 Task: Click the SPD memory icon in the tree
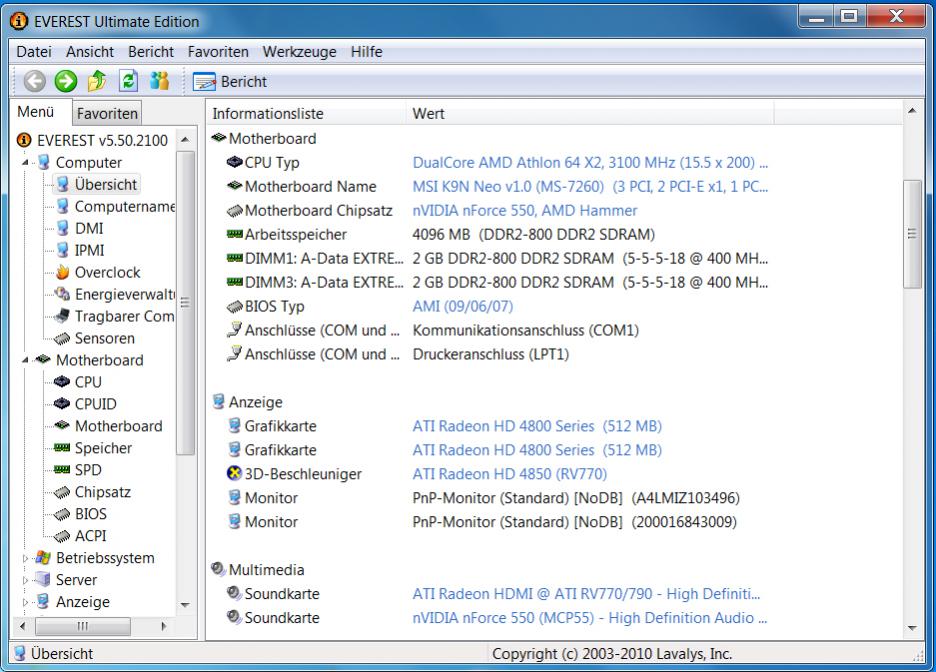click(62, 470)
